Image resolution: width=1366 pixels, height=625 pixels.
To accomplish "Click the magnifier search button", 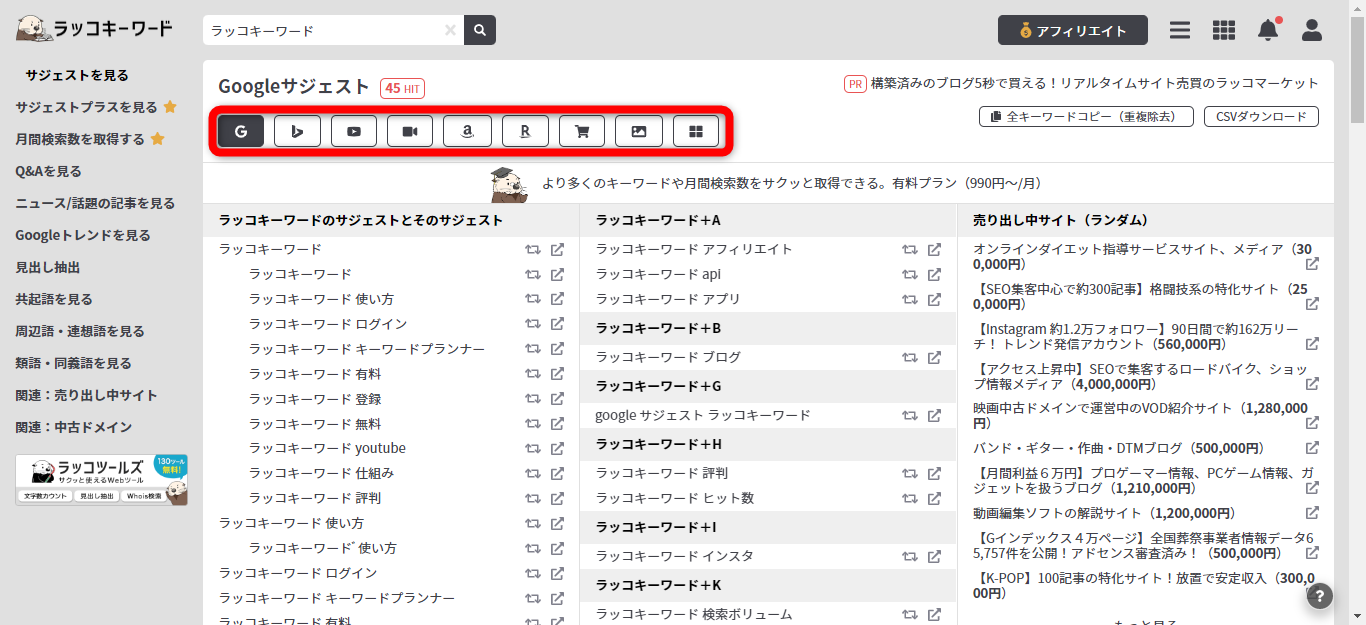I will tap(480, 30).
